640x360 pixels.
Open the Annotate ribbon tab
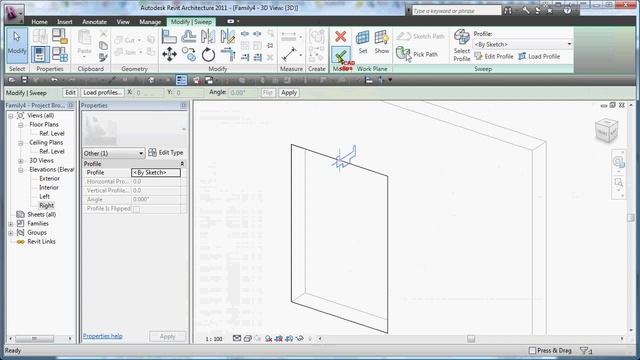(x=94, y=22)
